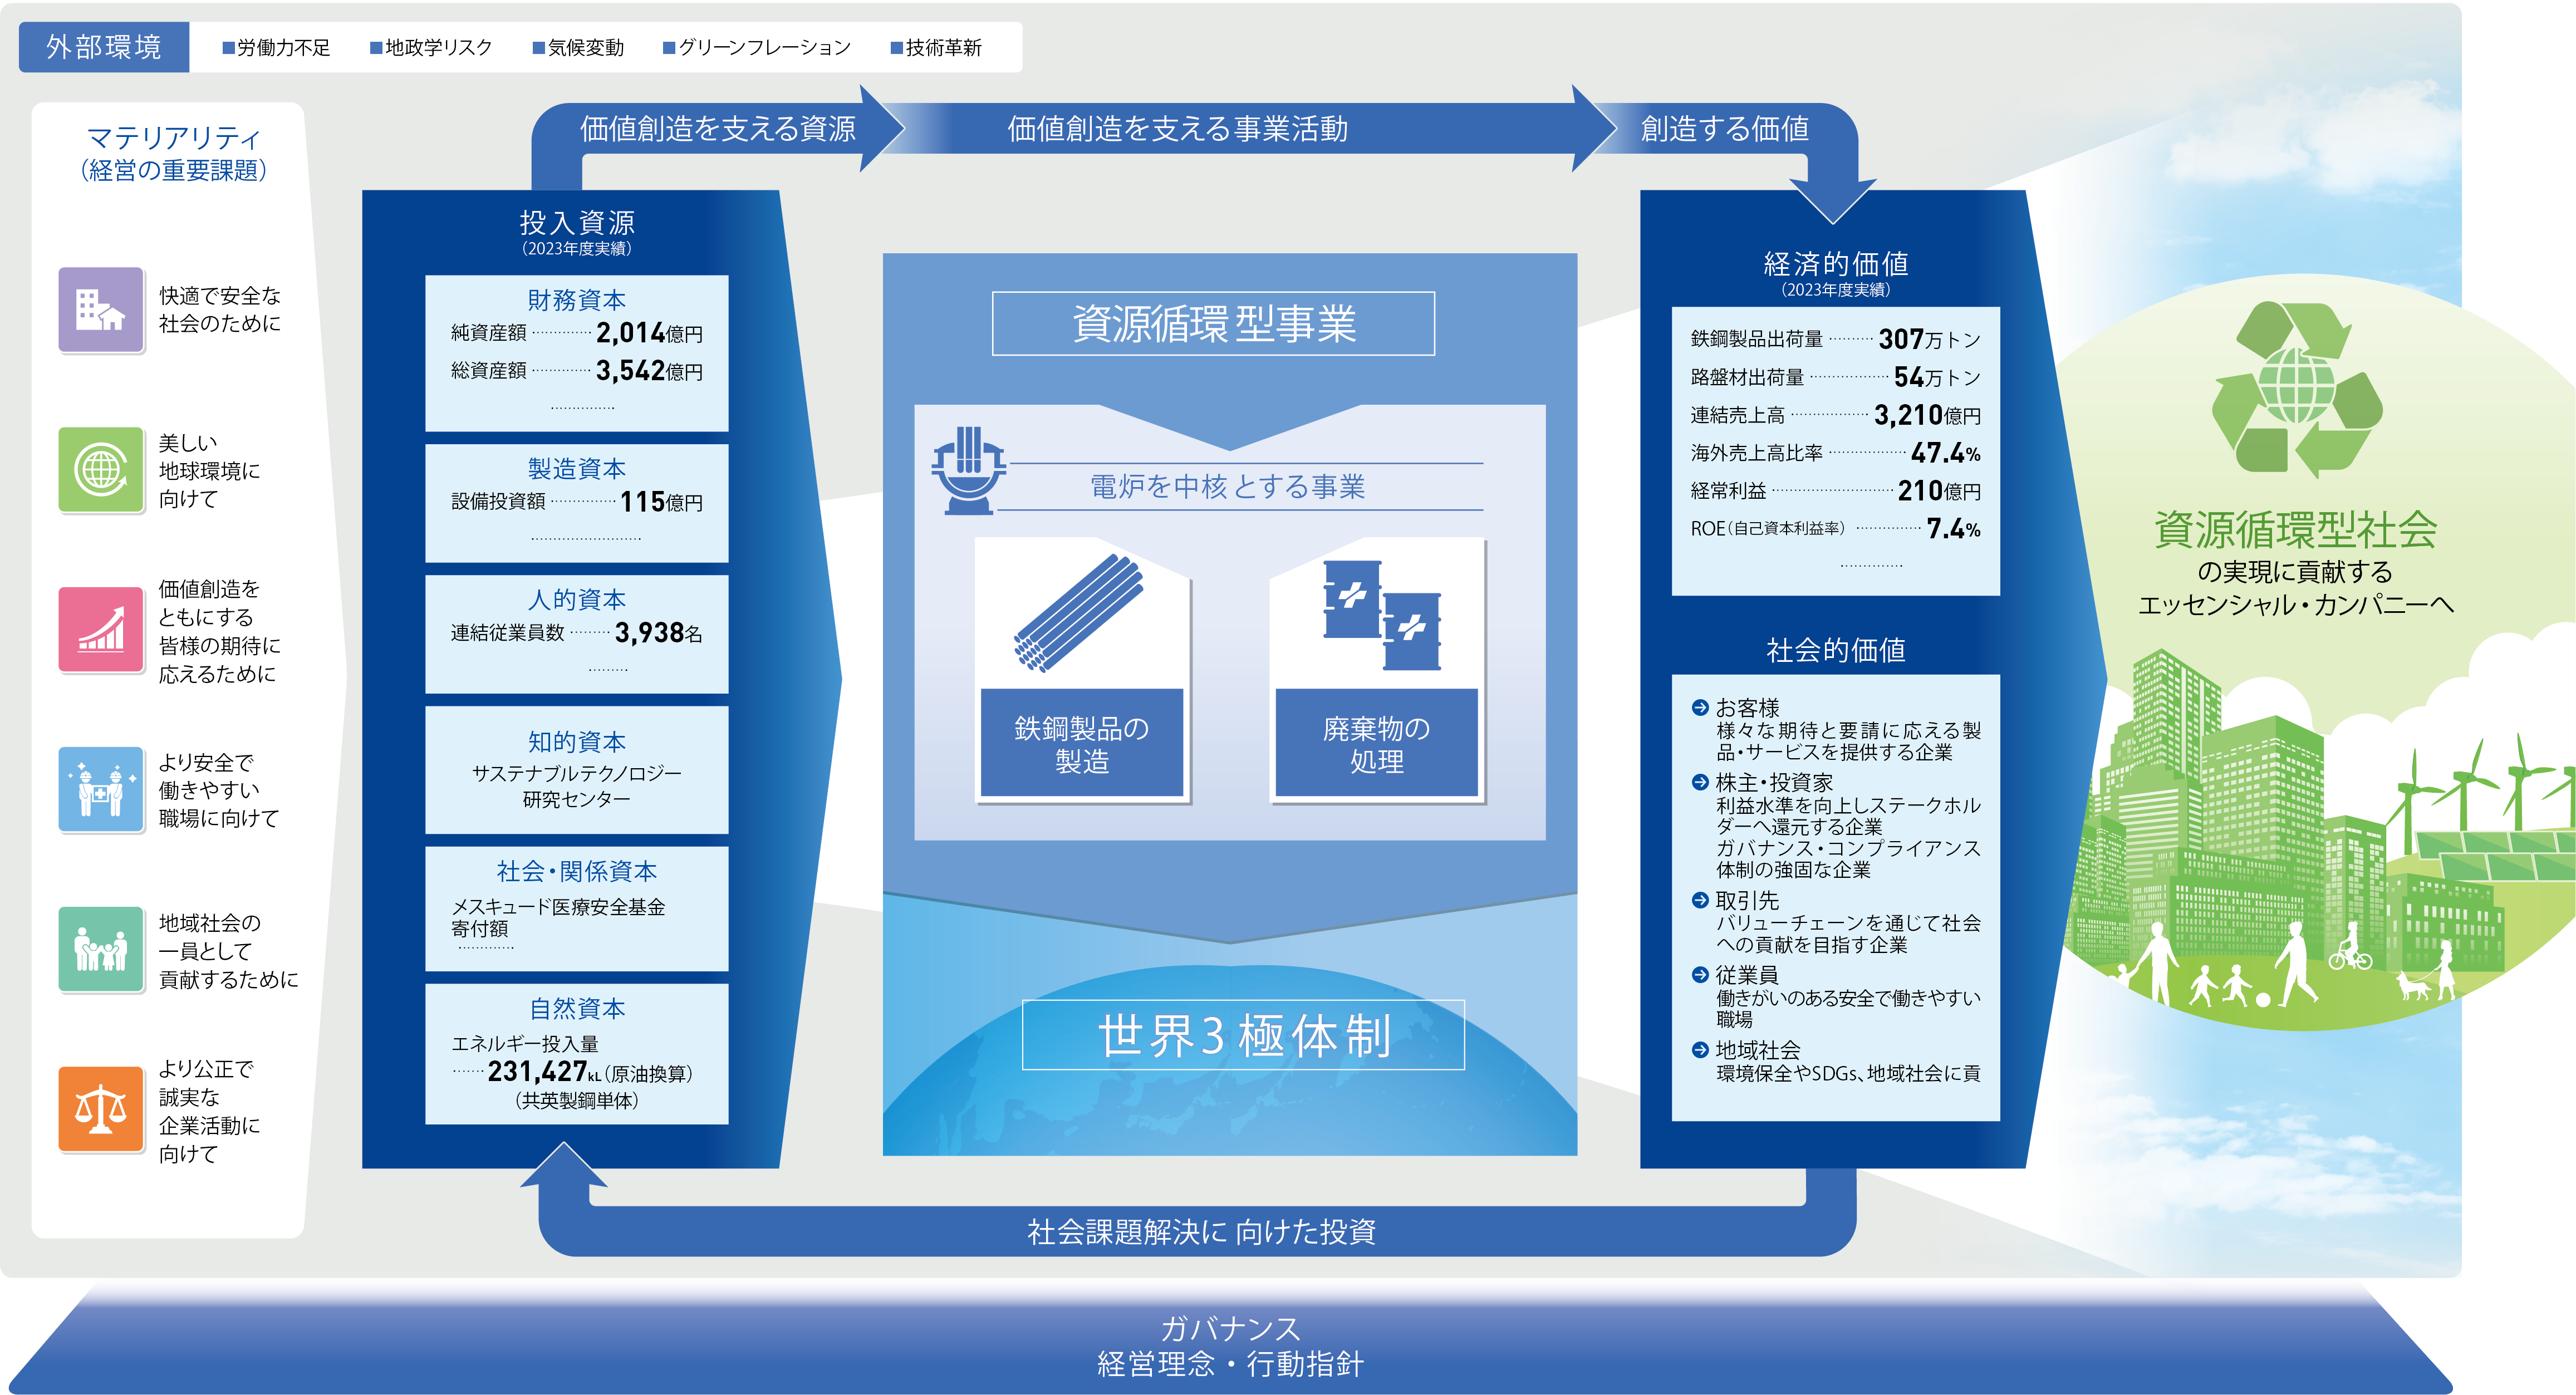Click the 快適で安全な社会のために label
2576x1395 pixels.
point(220,309)
